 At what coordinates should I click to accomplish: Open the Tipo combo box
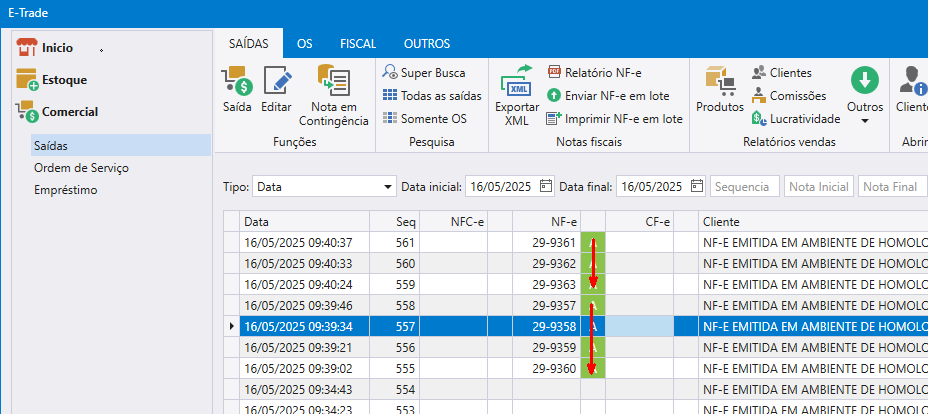tap(324, 187)
